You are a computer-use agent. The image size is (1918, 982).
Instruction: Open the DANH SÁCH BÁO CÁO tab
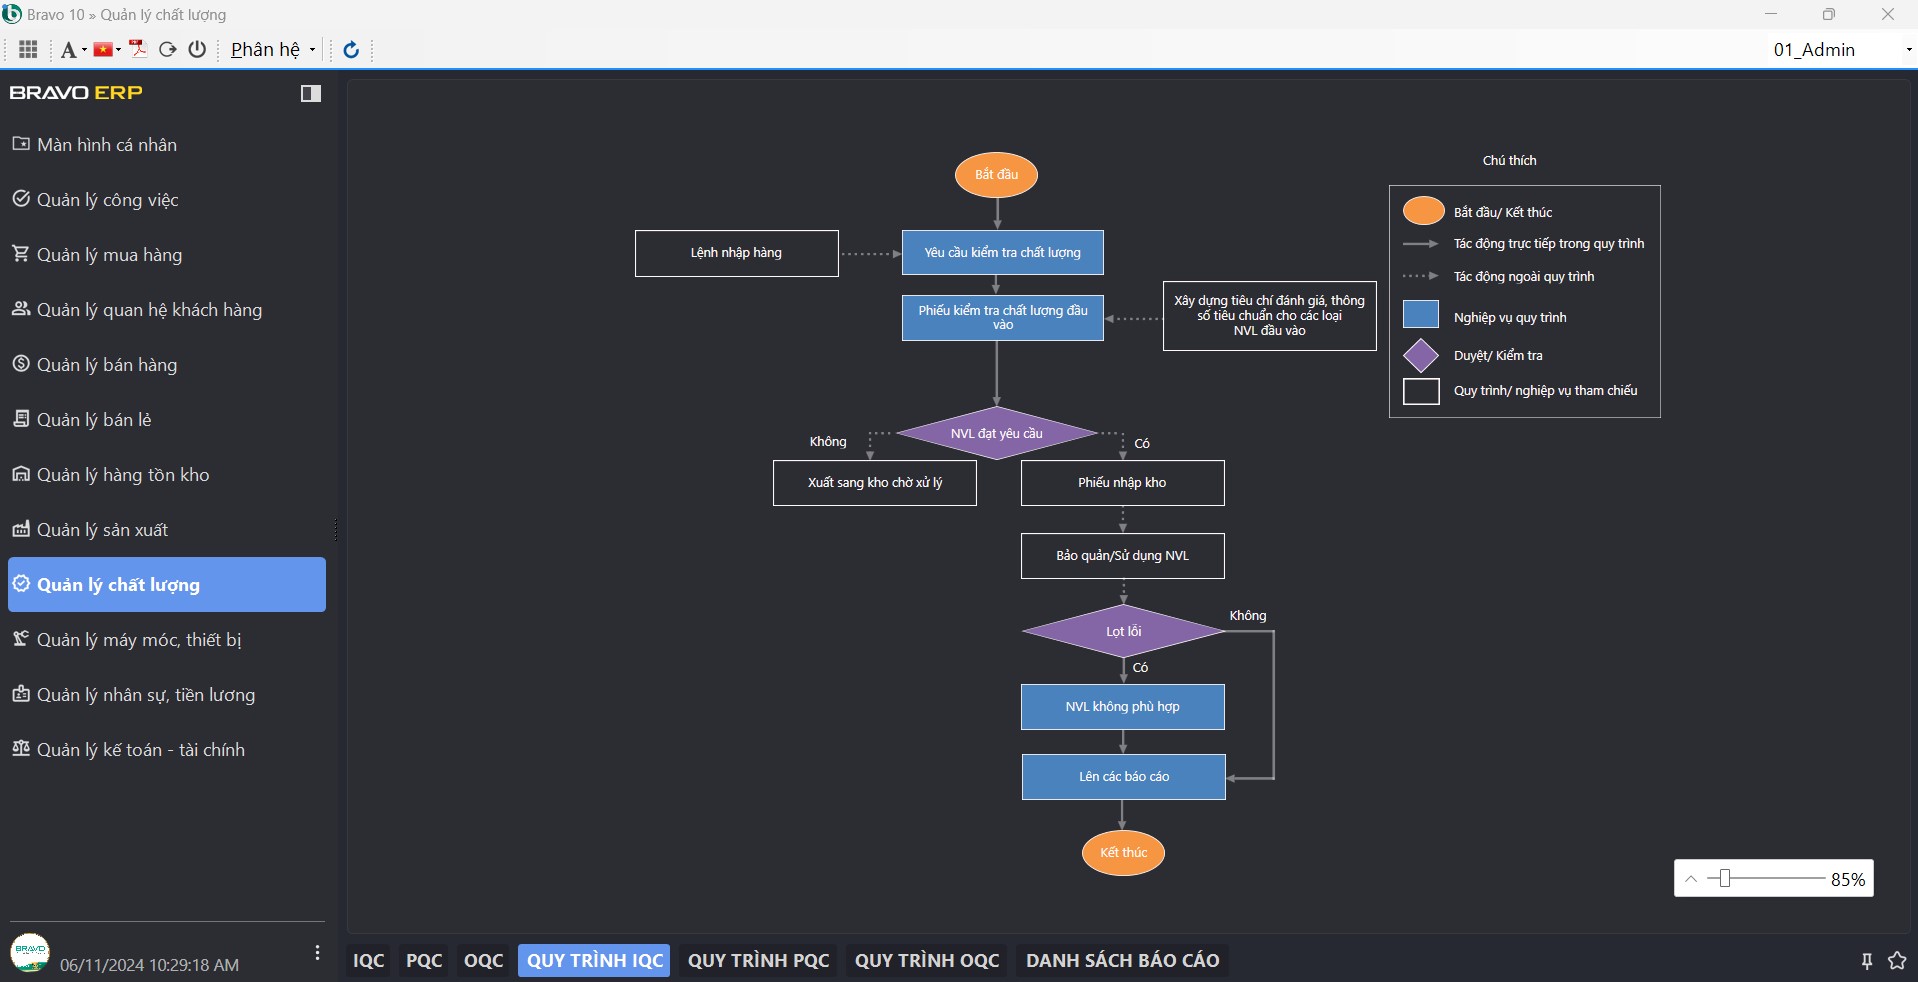click(x=1122, y=961)
